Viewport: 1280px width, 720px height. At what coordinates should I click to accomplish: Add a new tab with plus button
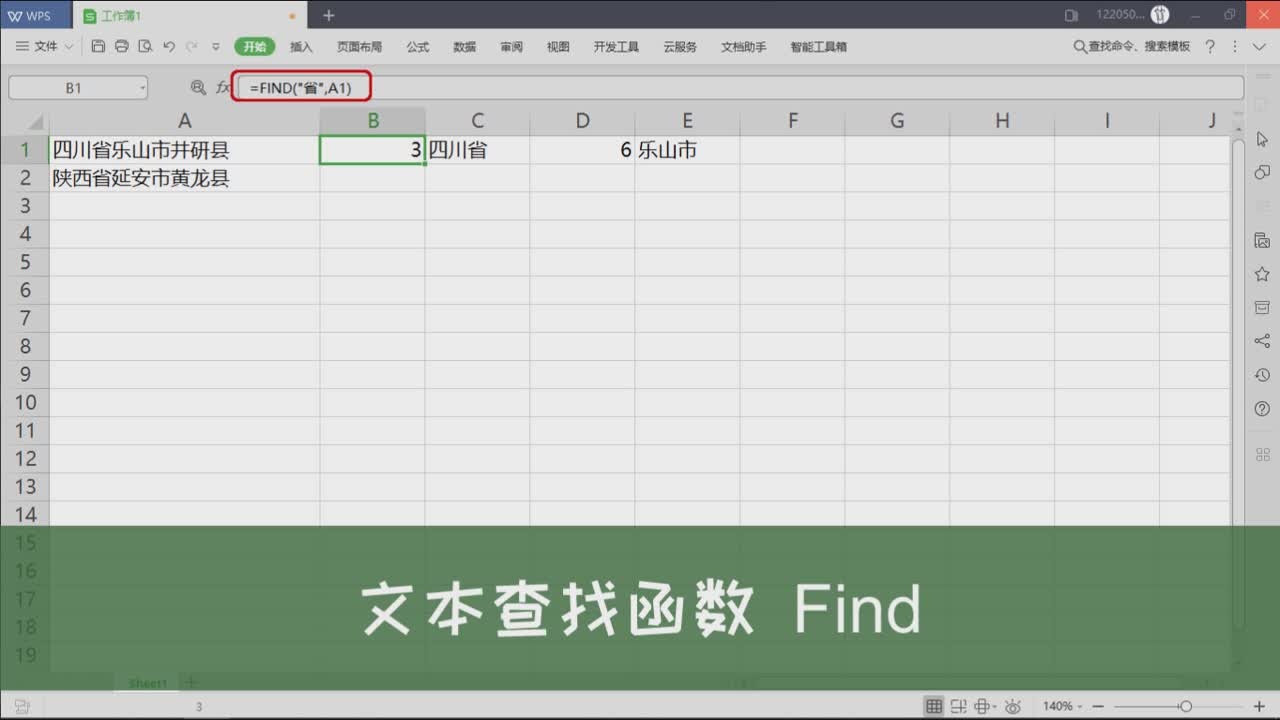click(328, 15)
